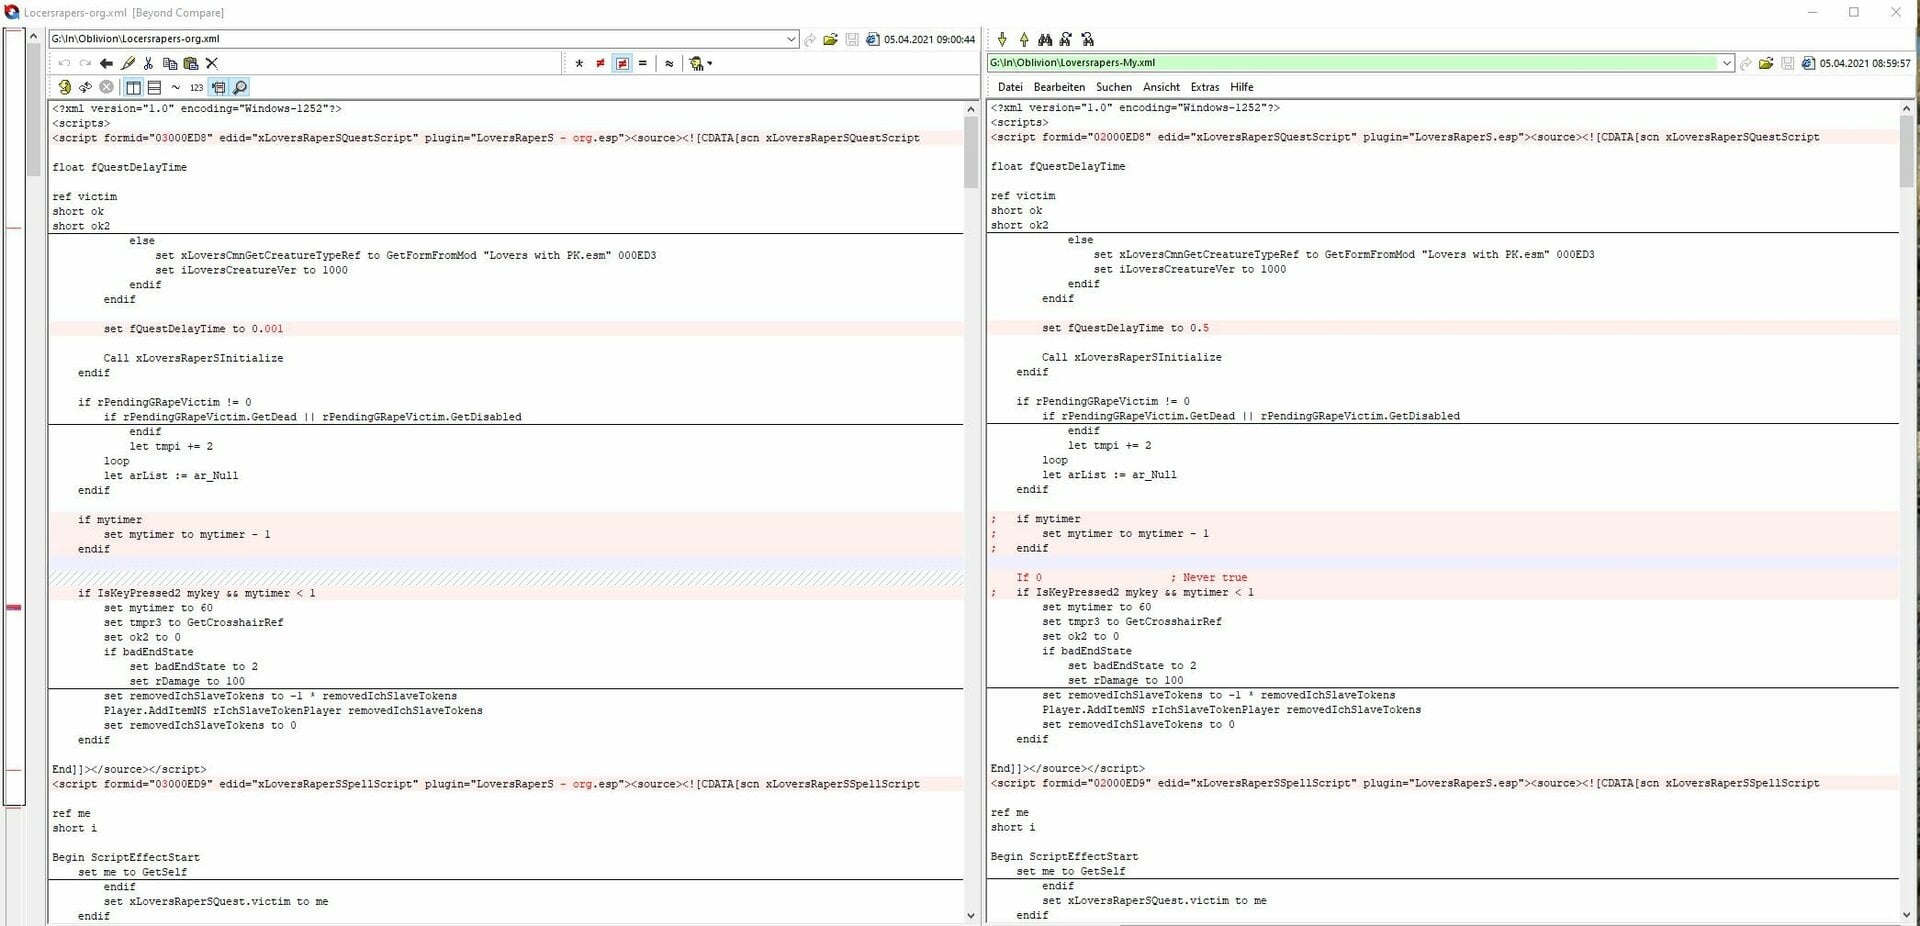The height and width of the screenshot is (926, 1920).
Task: Click the X delete icon
Action: [x=211, y=63]
